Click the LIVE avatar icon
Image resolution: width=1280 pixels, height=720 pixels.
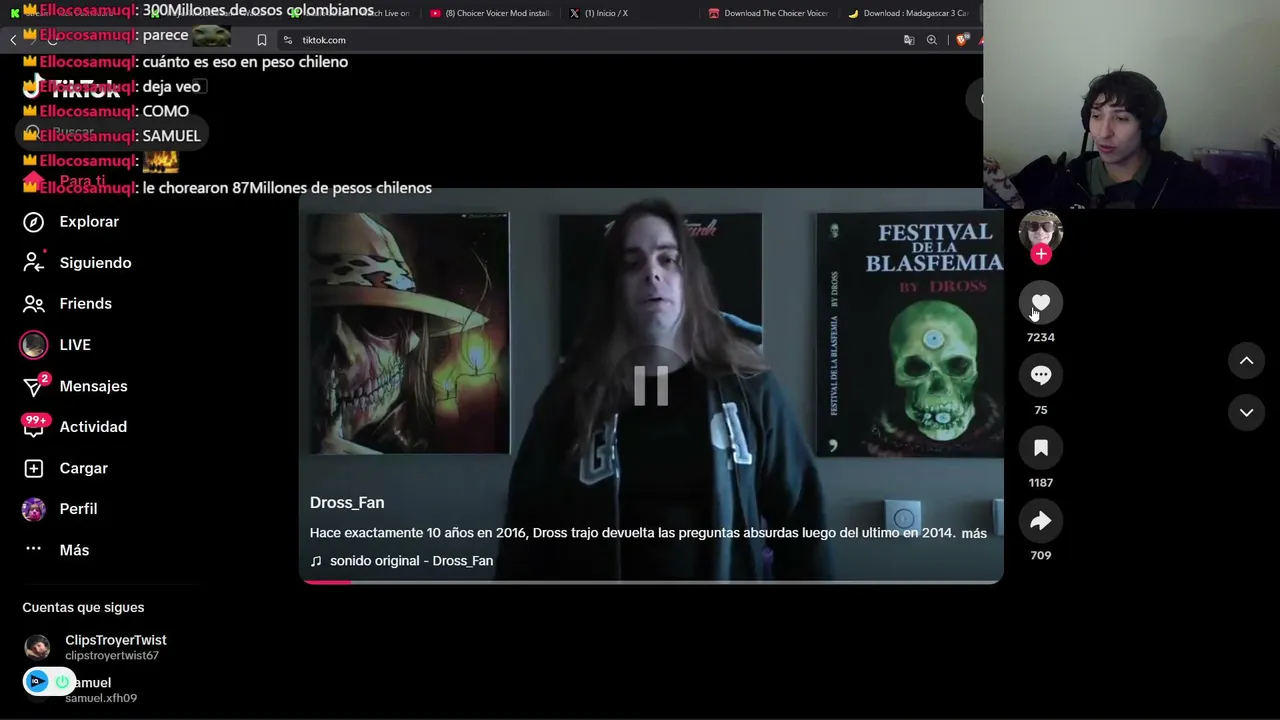pyautogui.click(x=34, y=345)
